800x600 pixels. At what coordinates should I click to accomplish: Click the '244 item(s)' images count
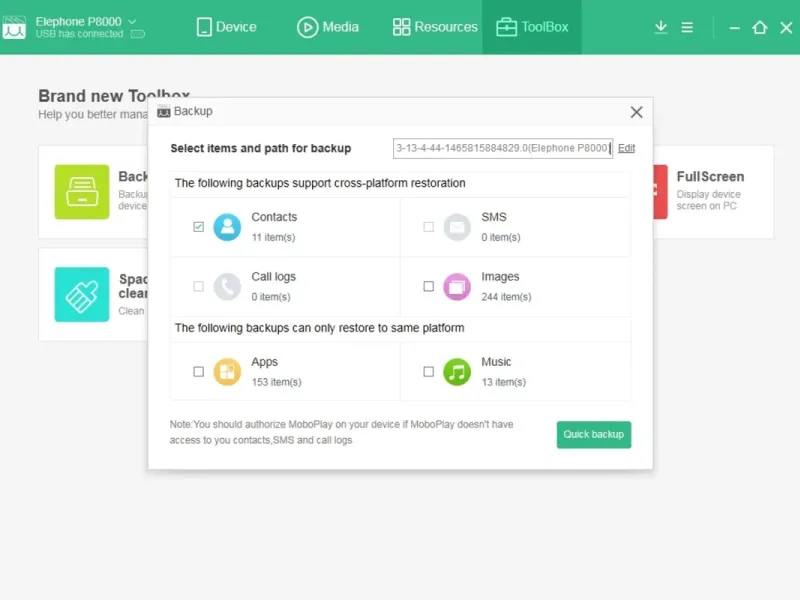506,297
